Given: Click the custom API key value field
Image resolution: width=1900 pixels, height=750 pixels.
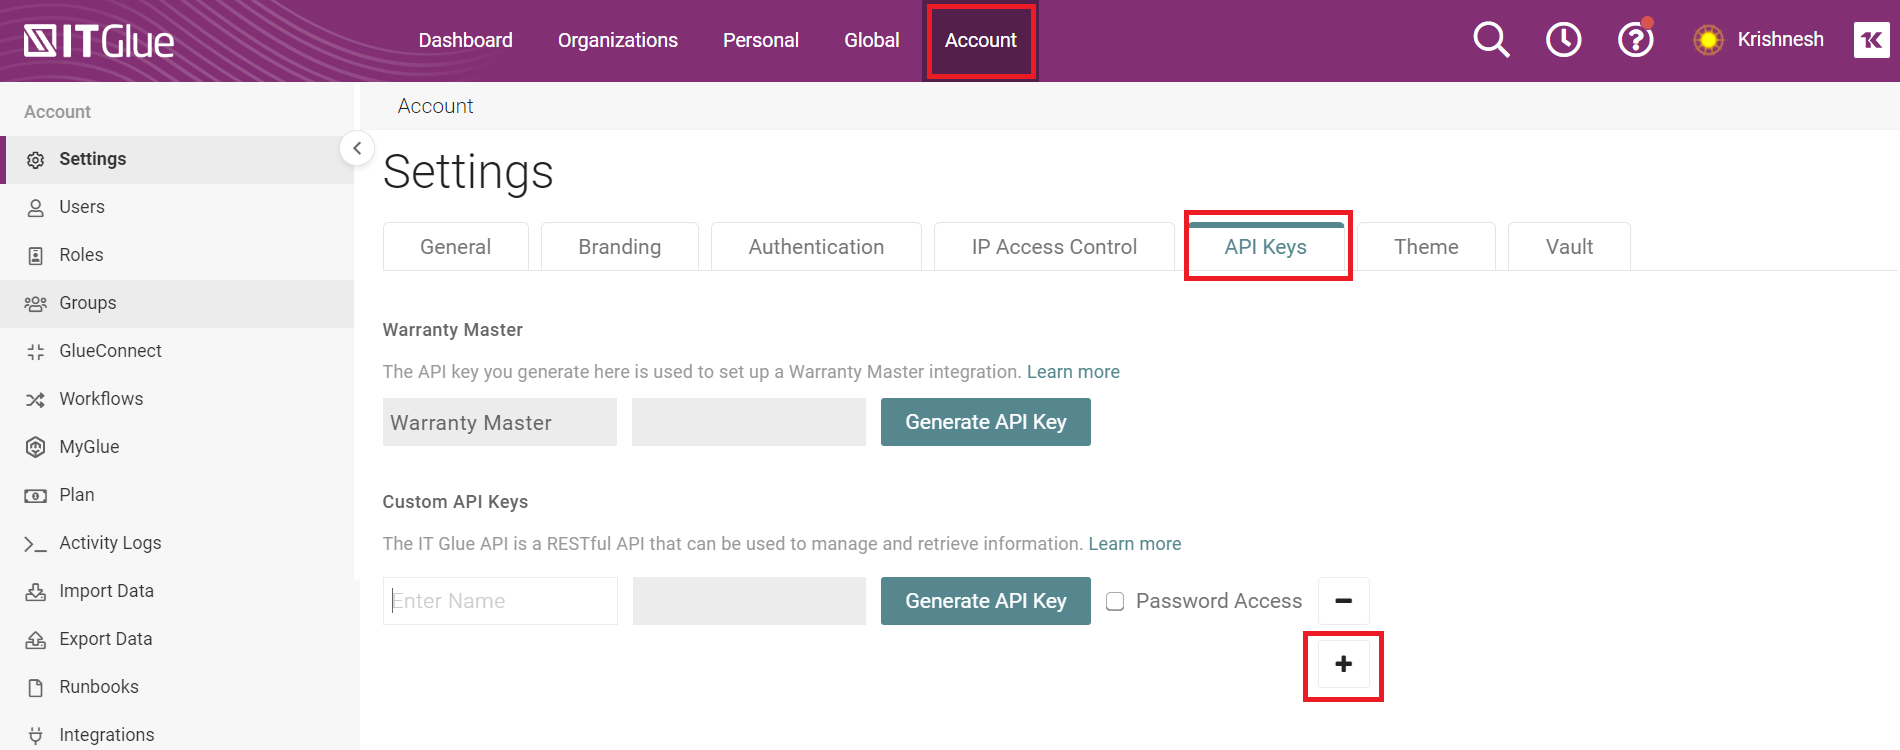Looking at the screenshot, I should (749, 601).
